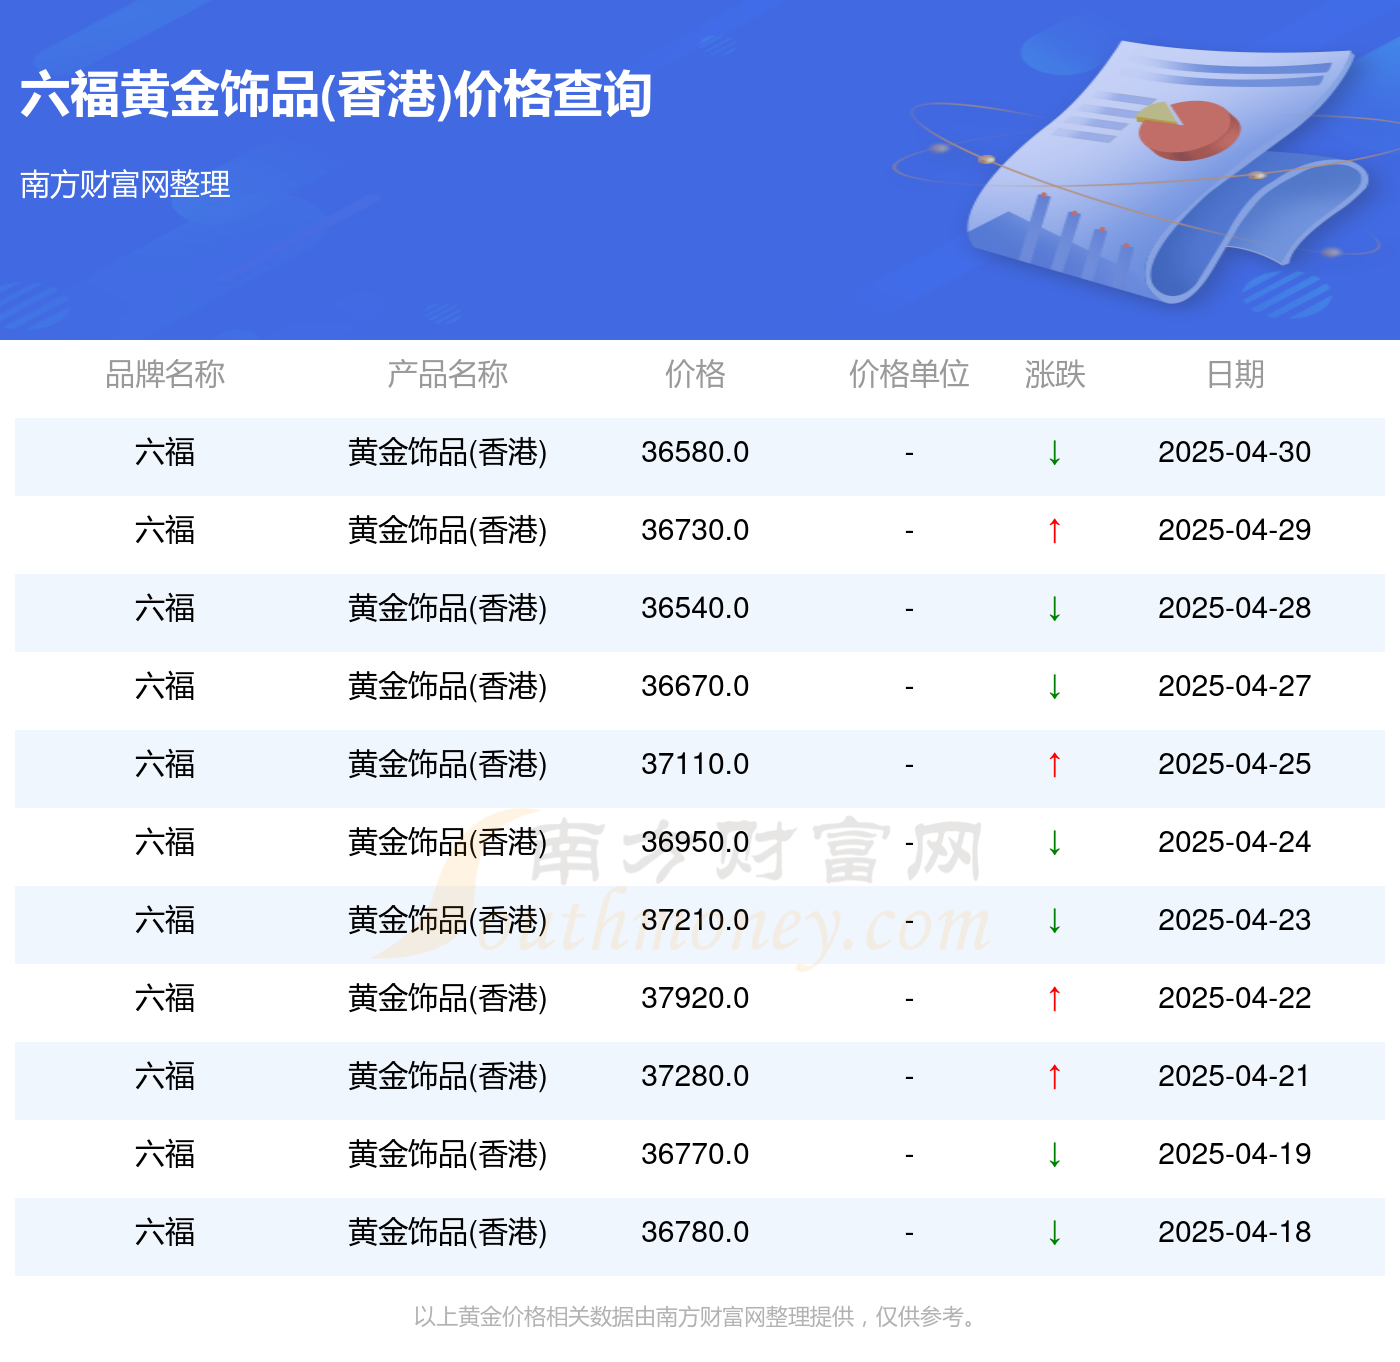Click the 品牌名称 column header
Viewport: 1400px width, 1362px height.
[165, 374]
